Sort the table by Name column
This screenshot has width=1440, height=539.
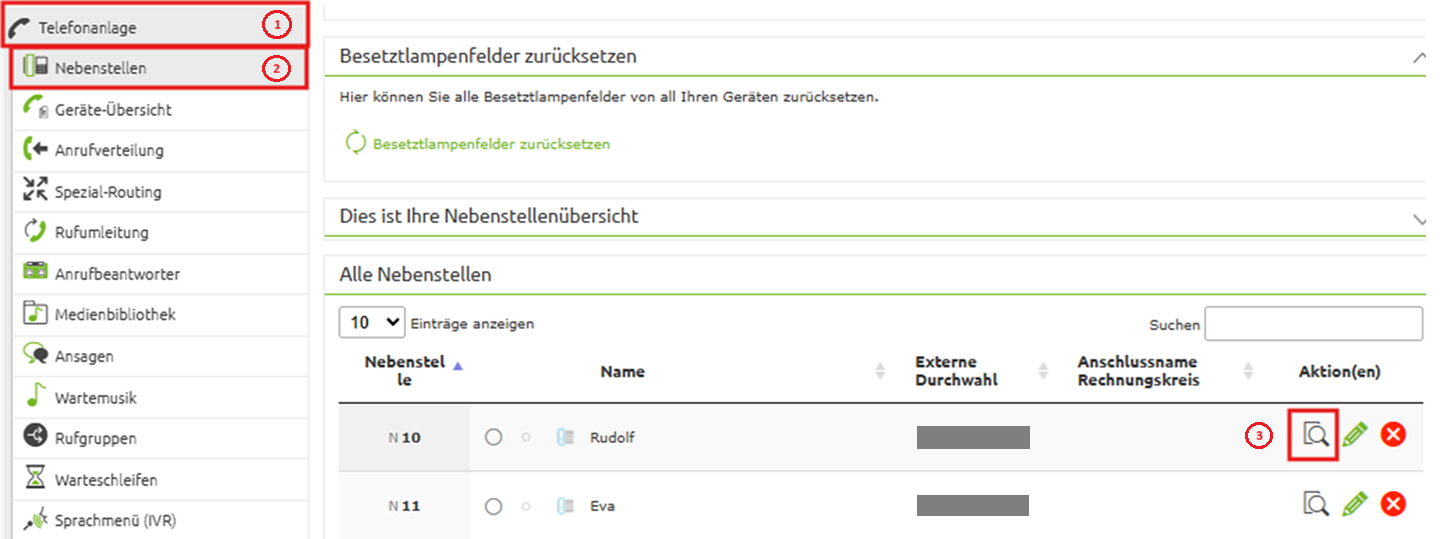(622, 372)
